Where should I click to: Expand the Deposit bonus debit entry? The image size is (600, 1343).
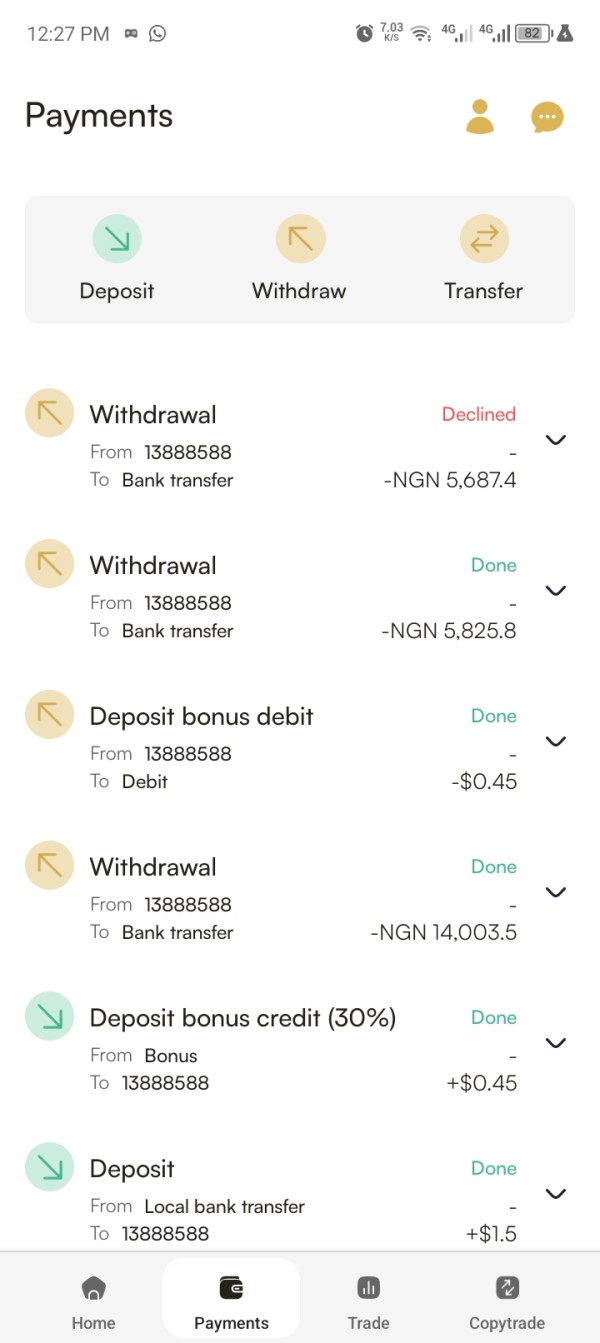coord(555,741)
